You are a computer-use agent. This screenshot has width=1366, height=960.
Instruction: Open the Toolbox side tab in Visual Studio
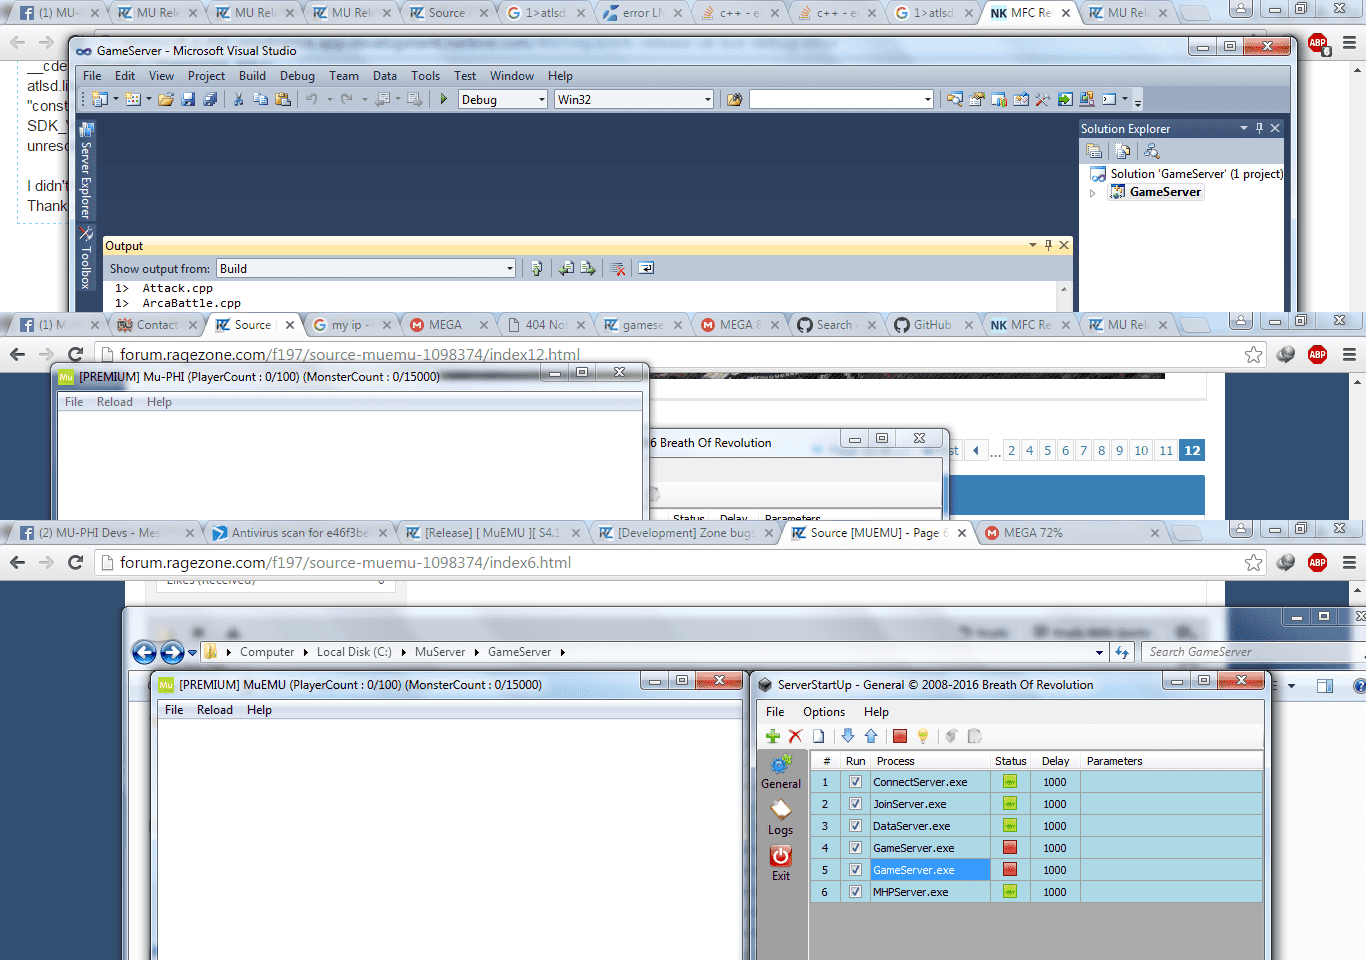tap(86, 259)
